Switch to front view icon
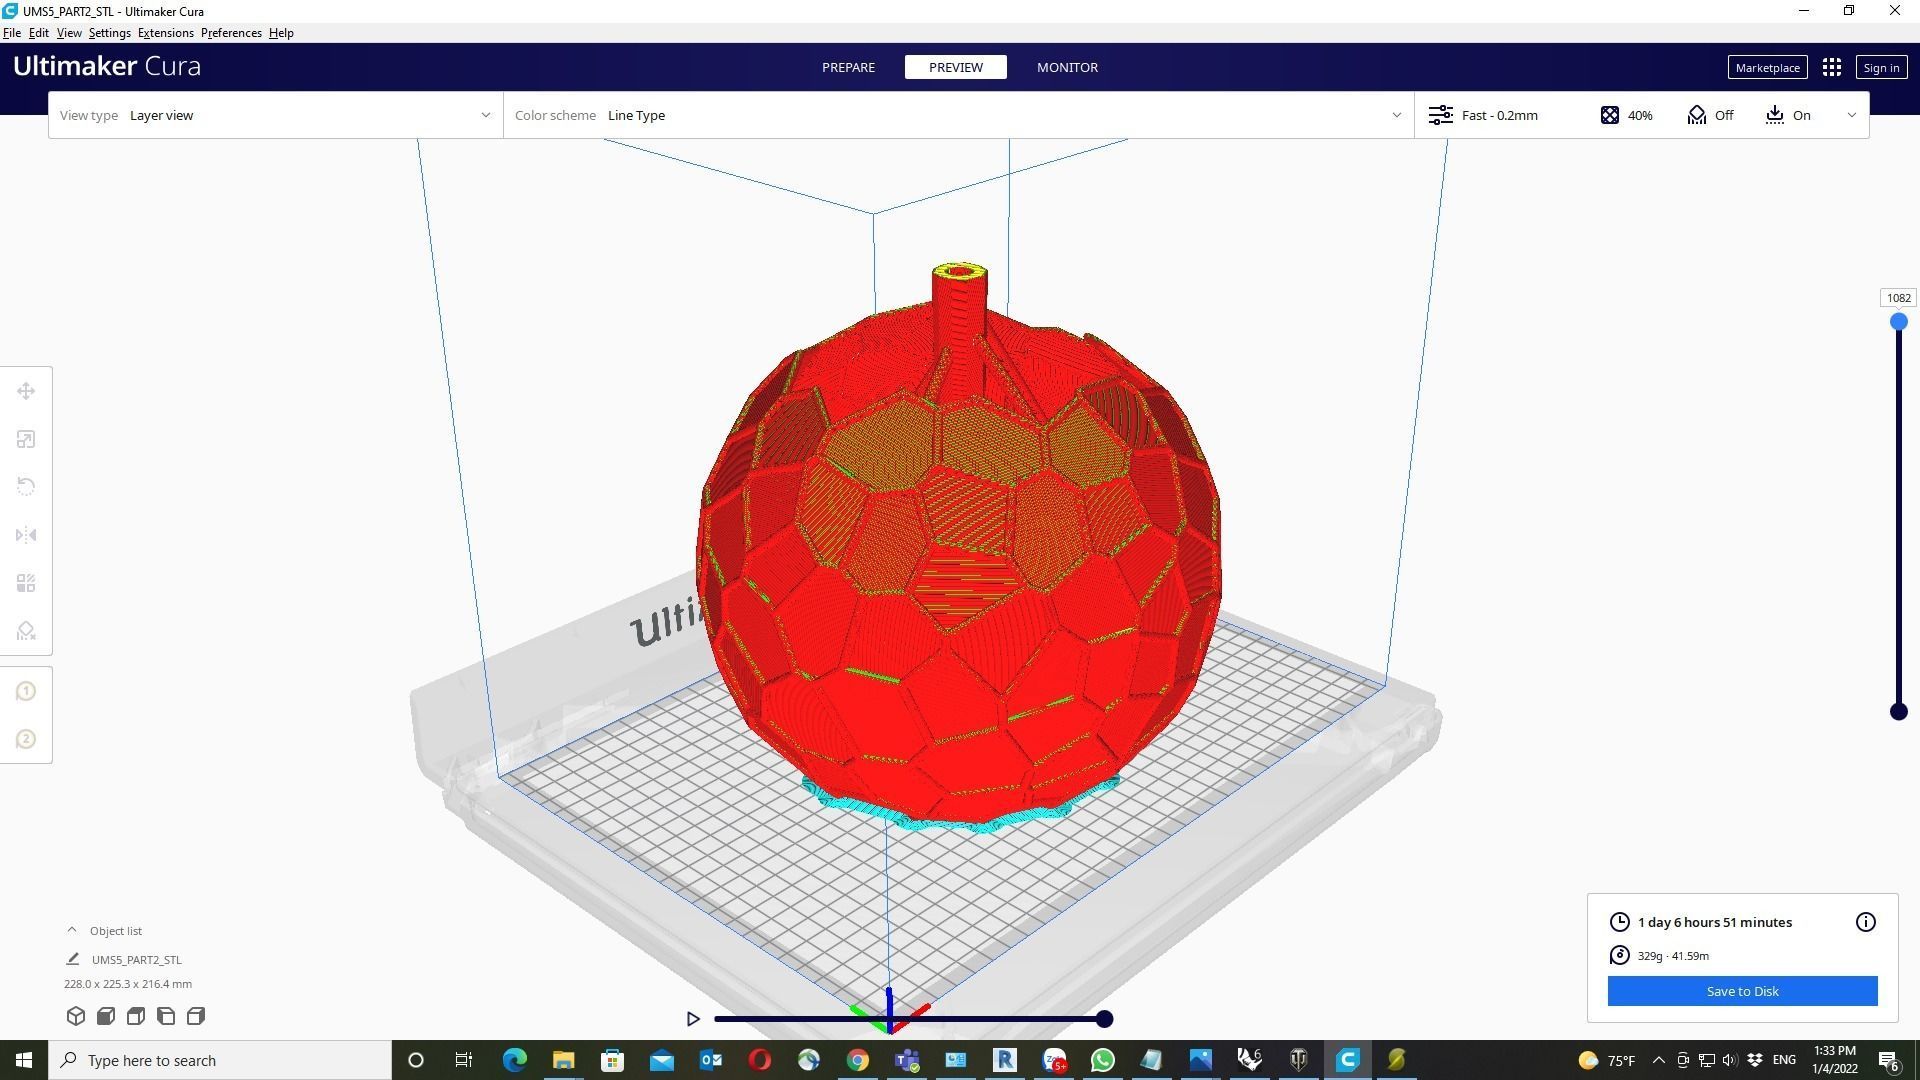Image resolution: width=1920 pixels, height=1080 pixels. (x=106, y=1016)
